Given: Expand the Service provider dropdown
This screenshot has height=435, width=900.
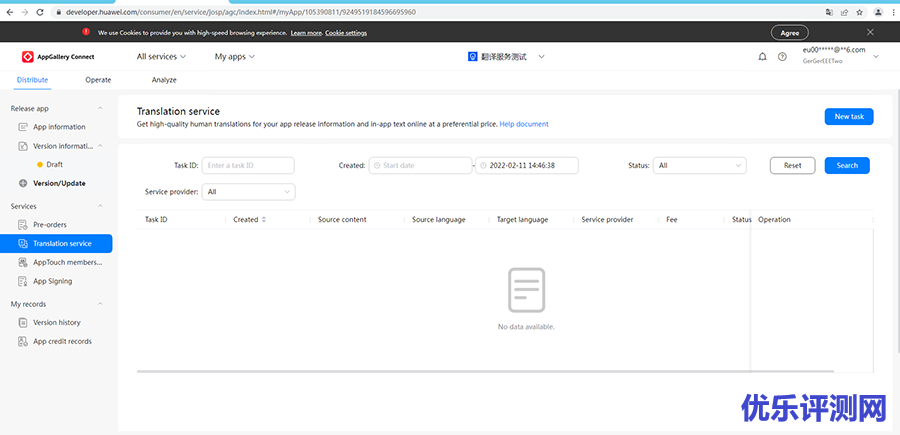Looking at the screenshot, I should click(x=248, y=191).
